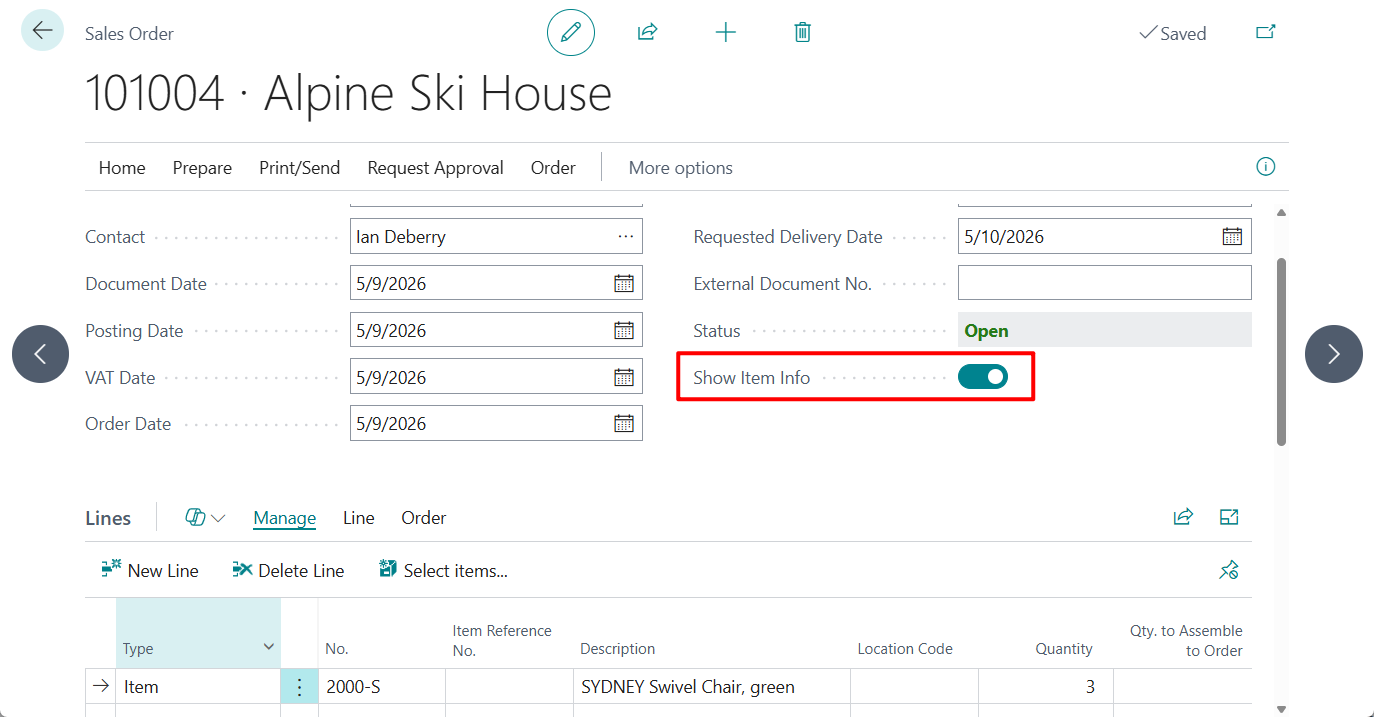Disable the Show Item Info toggle
The image size is (1374, 717).
pyautogui.click(x=983, y=376)
